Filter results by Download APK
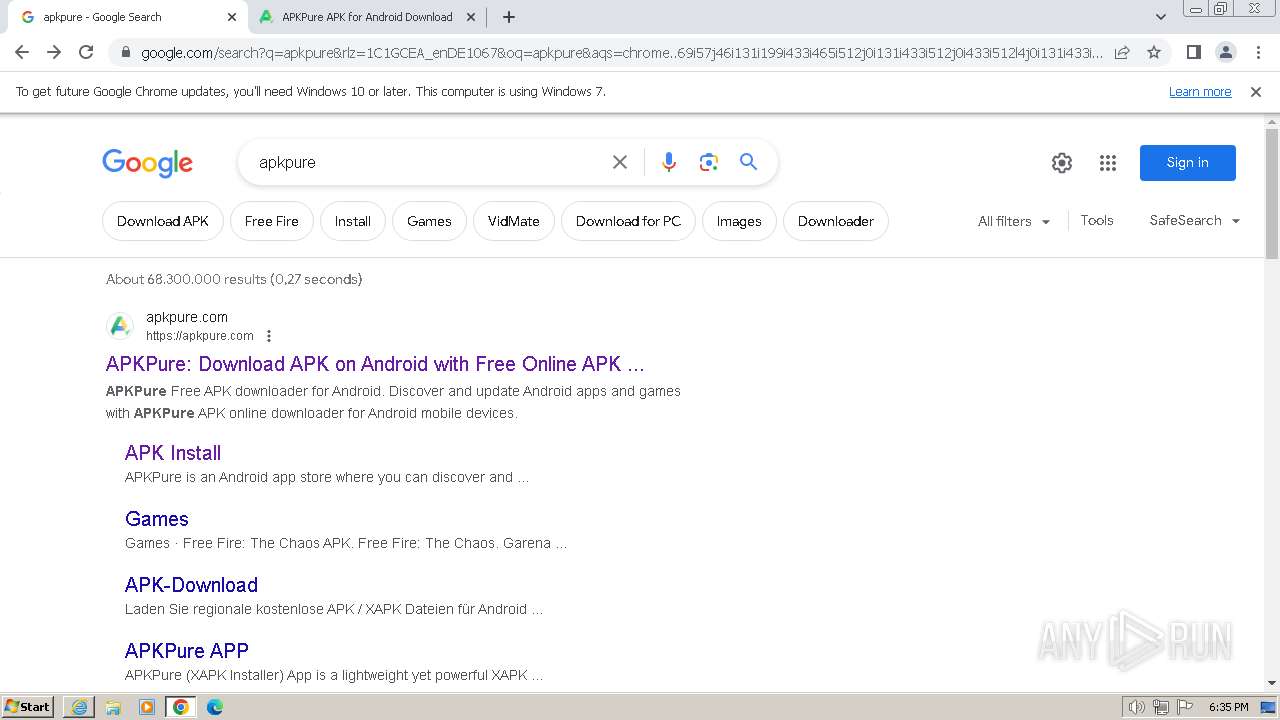Viewport: 1280px width, 720px height. [163, 221]
